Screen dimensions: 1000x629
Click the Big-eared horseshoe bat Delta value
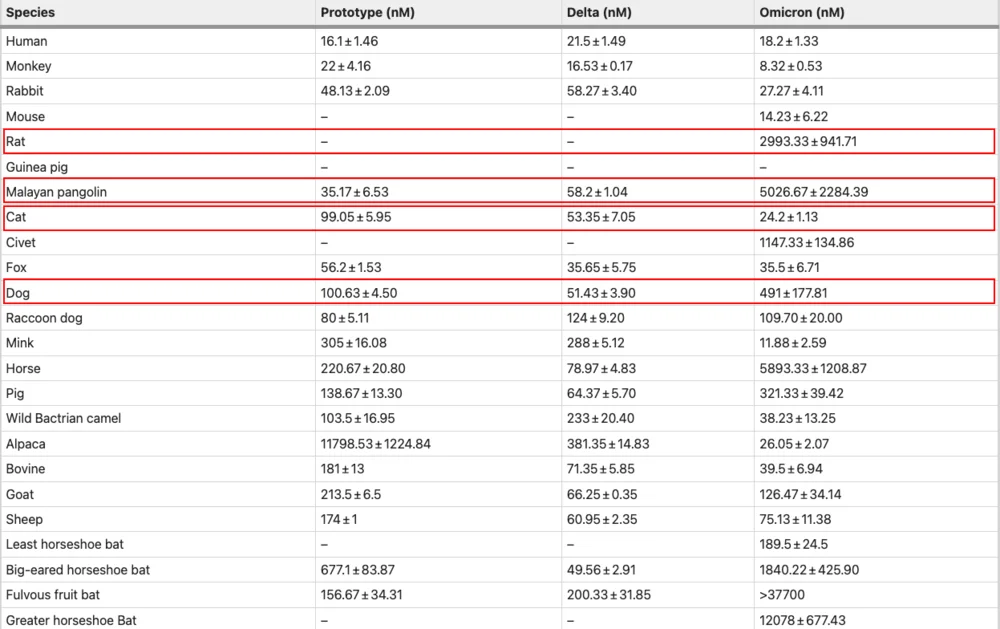pyautogui.click(x=601, y=570)
